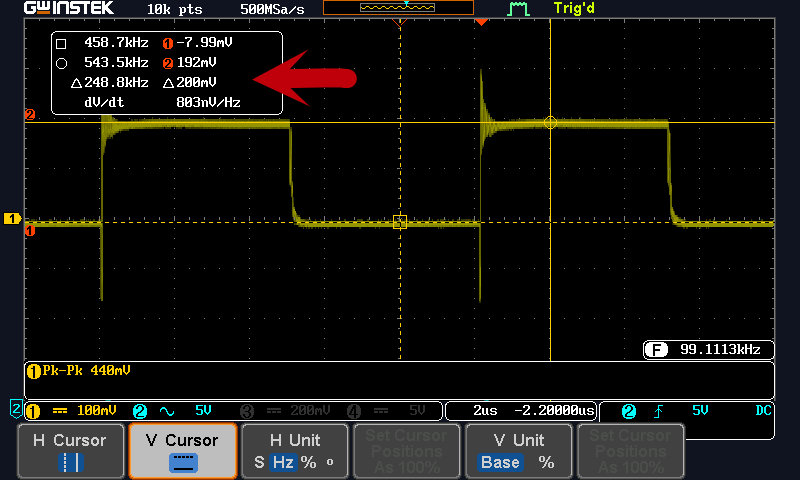Viewport: 800px width, 480px height.
Task: Click the red cursor 2 badge in readout
Action: point(168,63)
